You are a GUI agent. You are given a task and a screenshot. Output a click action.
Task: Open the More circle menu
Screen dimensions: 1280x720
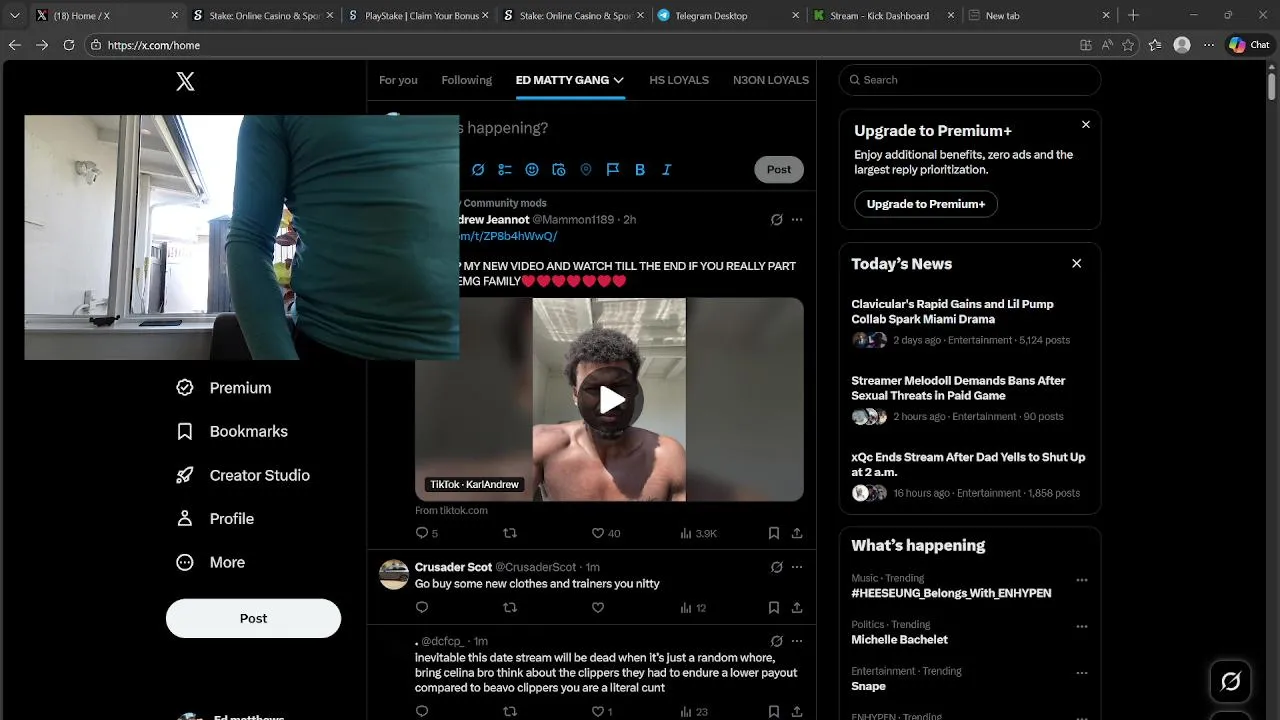(x=211, y=563)
